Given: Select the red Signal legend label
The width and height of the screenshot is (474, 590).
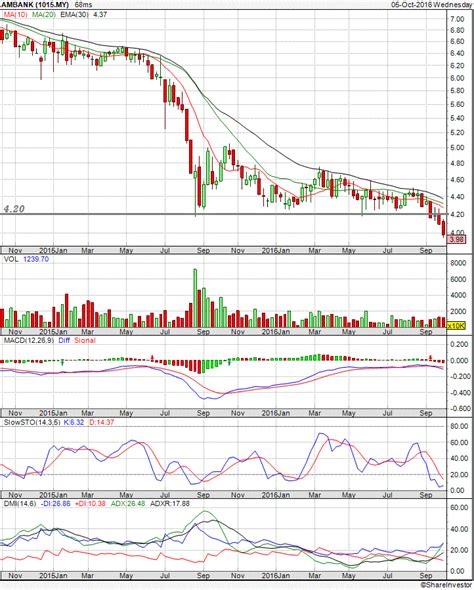Looking at the screenshot, I should (x=85, y=341).
